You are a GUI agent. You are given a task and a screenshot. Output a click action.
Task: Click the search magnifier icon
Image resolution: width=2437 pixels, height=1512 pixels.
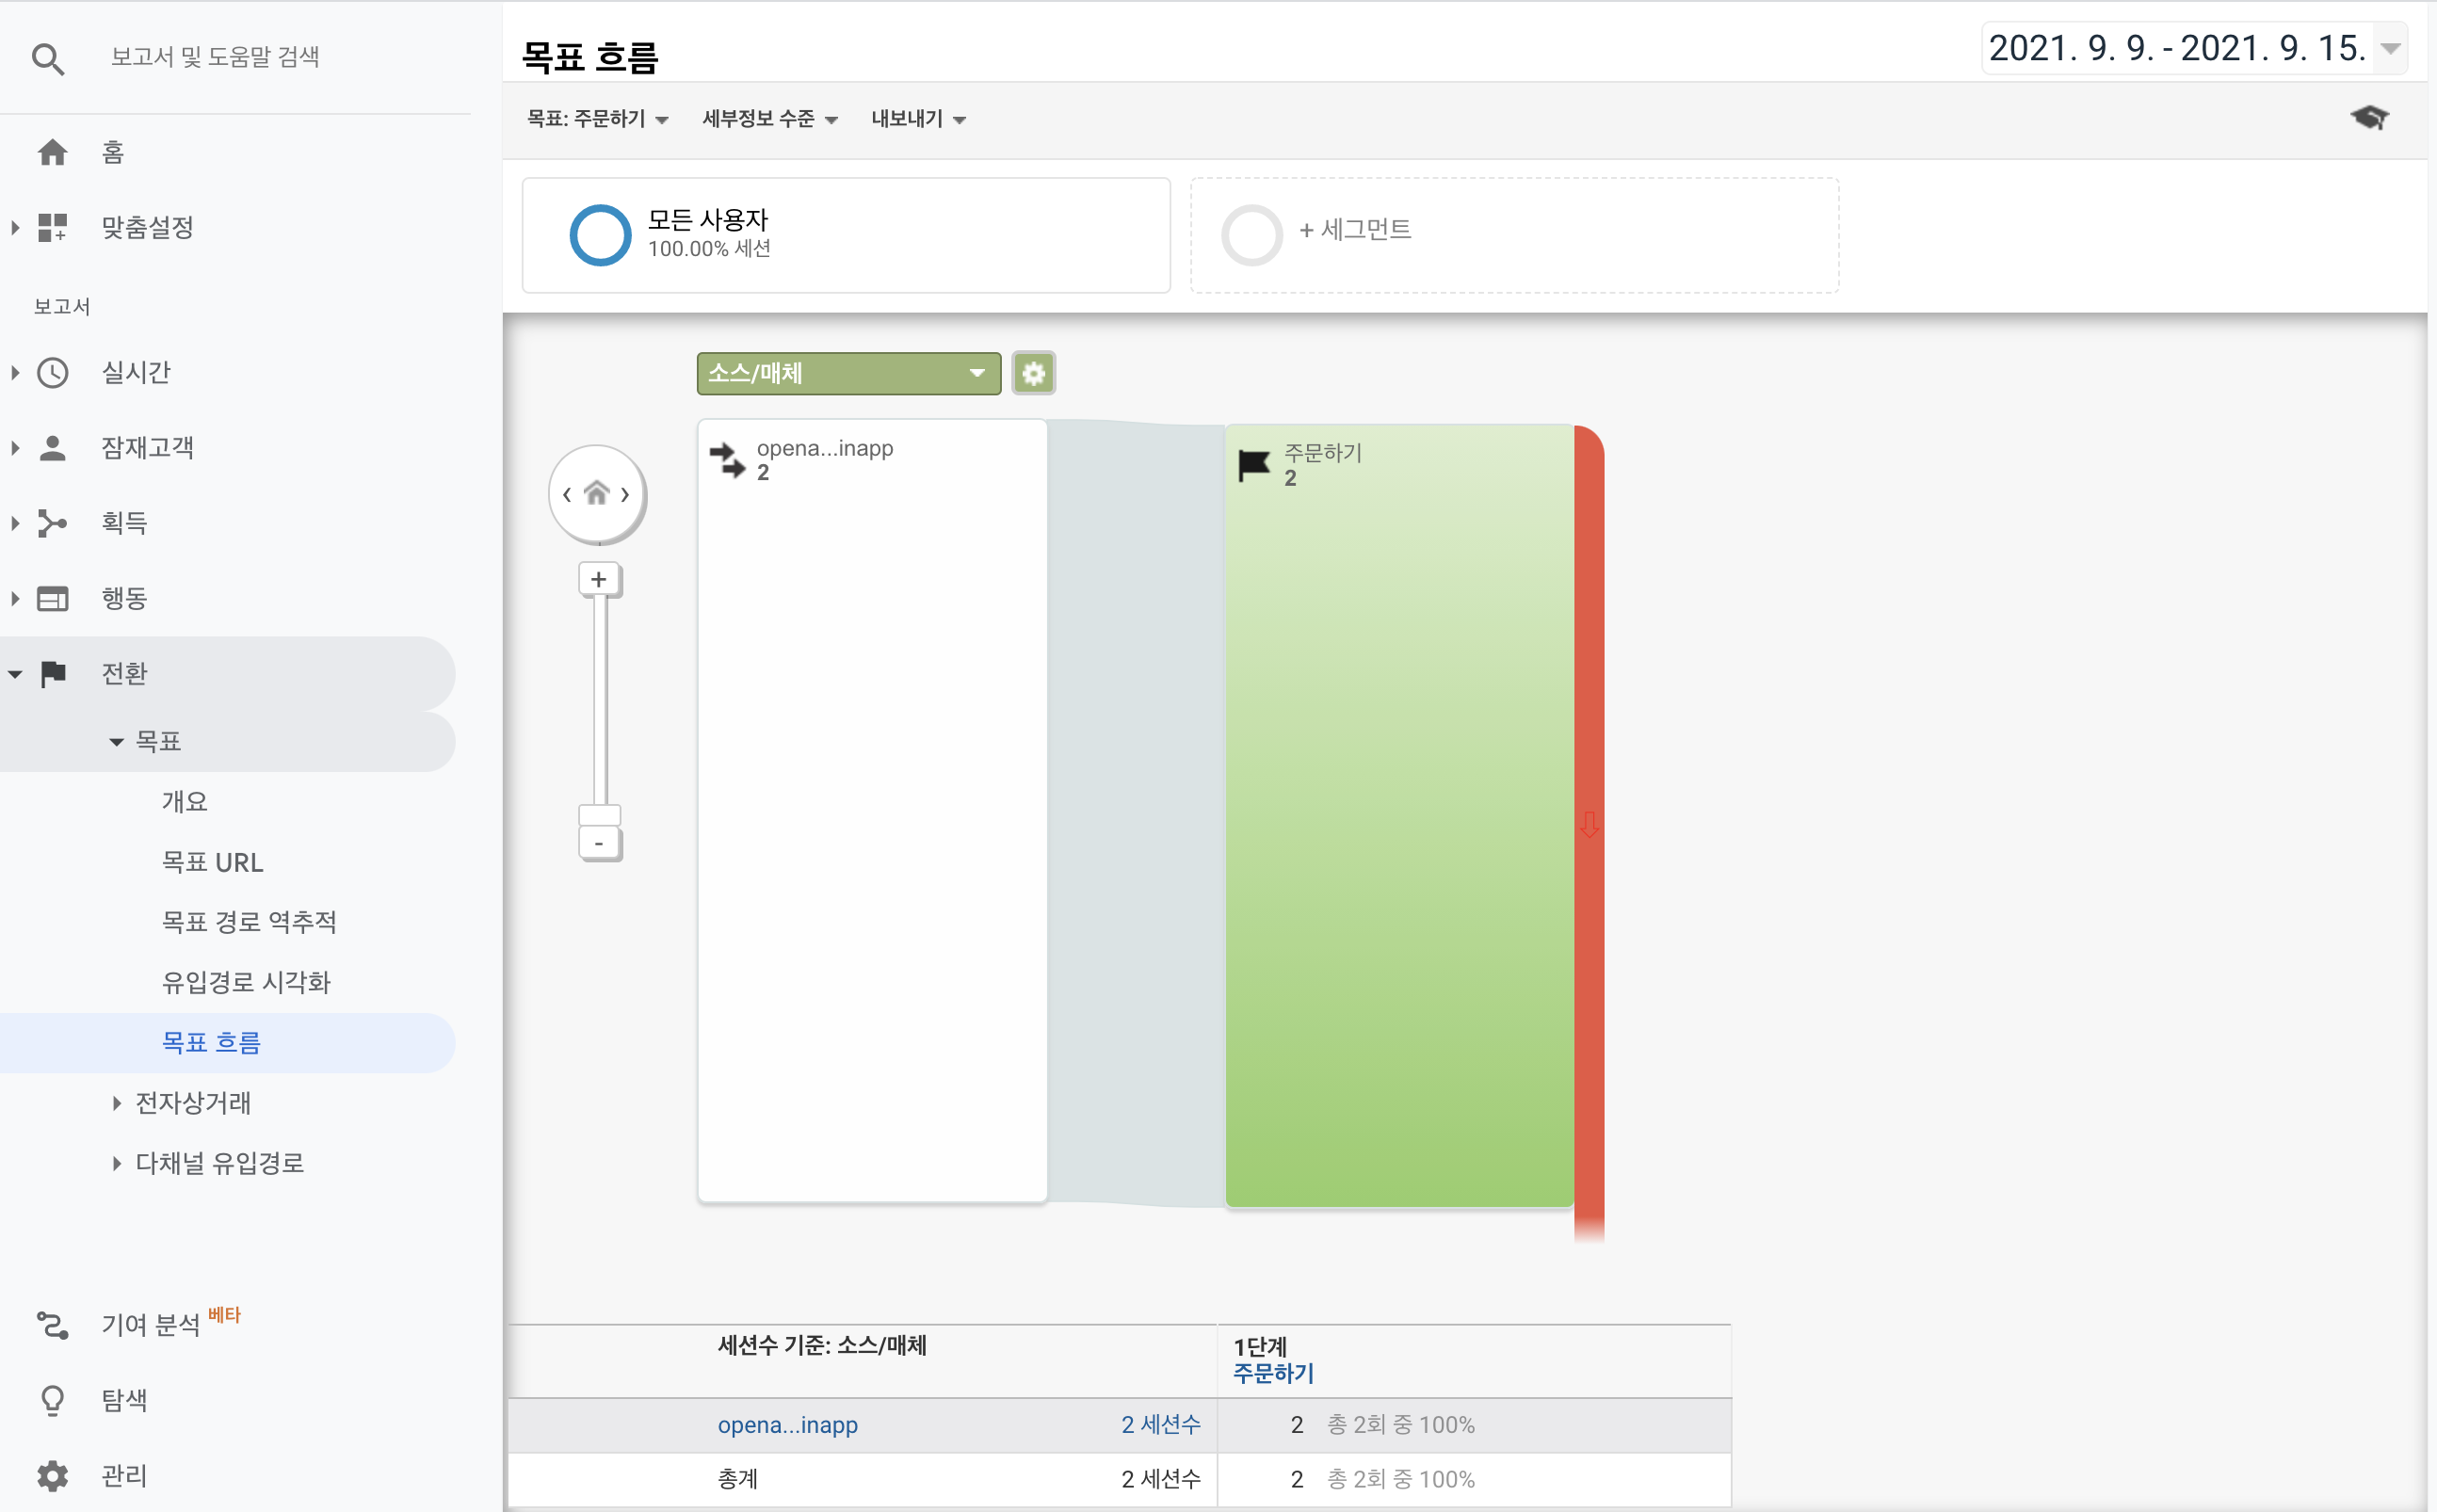click(48, 59)
